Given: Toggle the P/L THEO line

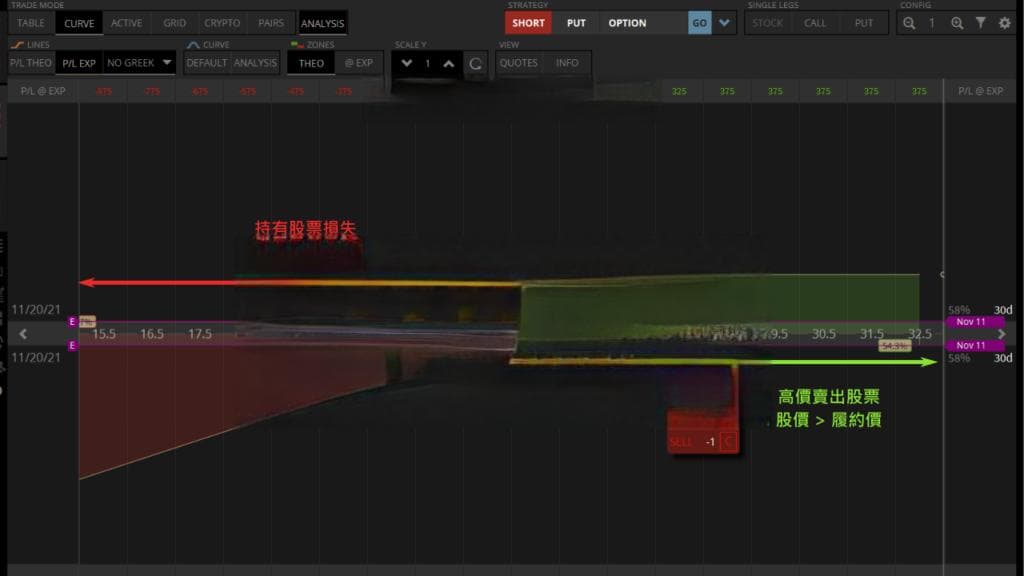Looking at the screenshot, I should pos(31,63).
